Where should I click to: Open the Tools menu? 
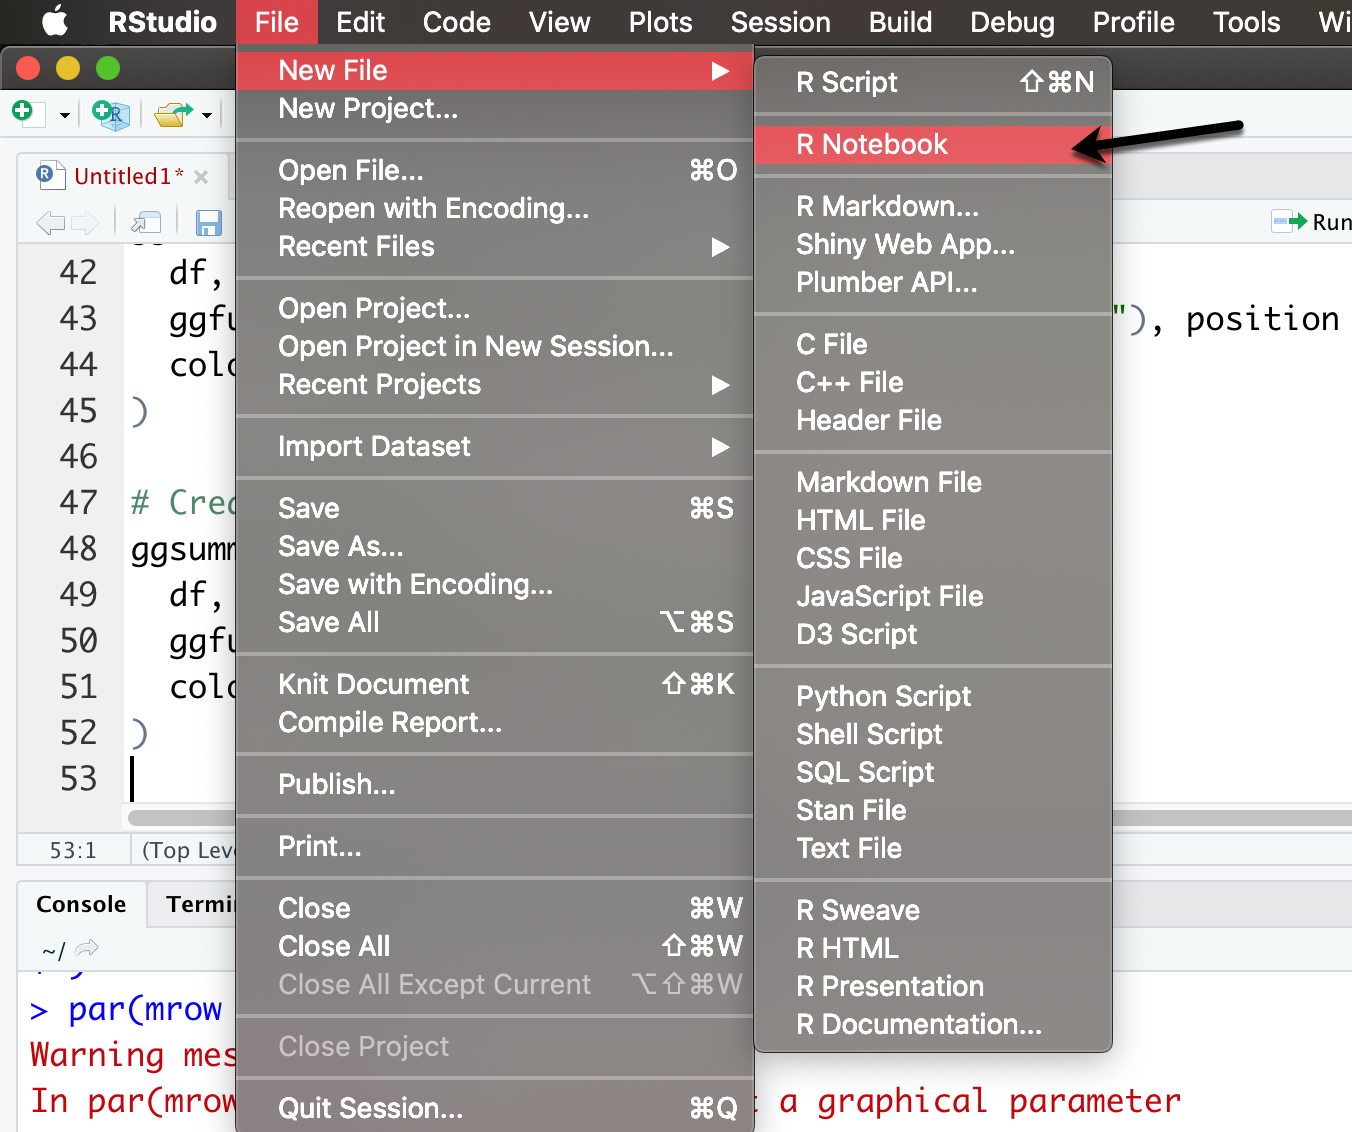(1246, 22)
